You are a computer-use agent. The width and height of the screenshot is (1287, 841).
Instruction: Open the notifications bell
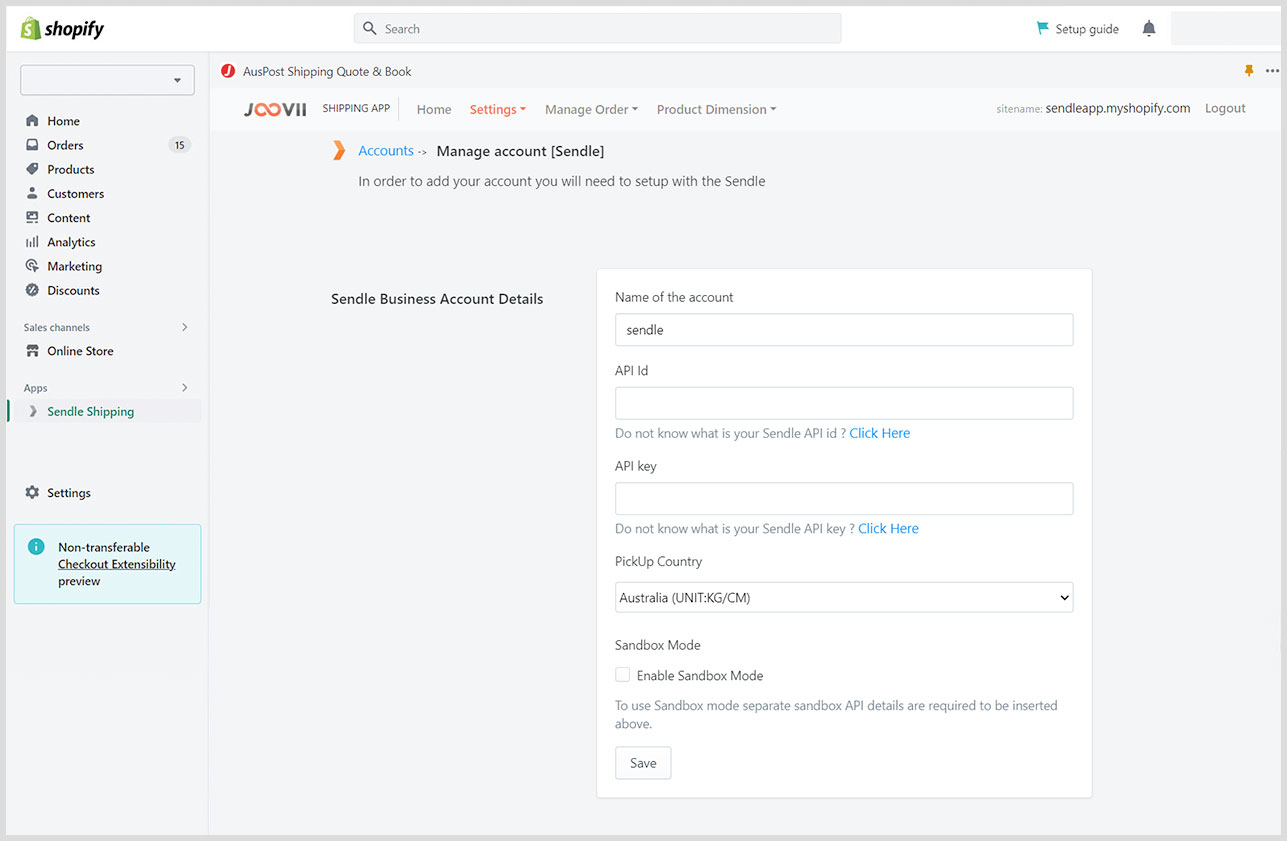pos(1149,29)
